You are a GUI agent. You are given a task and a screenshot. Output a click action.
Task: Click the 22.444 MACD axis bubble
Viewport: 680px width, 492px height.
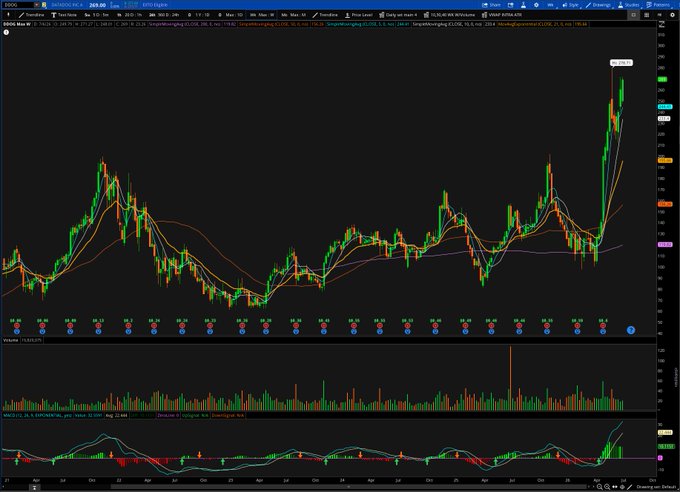(665, 433)
